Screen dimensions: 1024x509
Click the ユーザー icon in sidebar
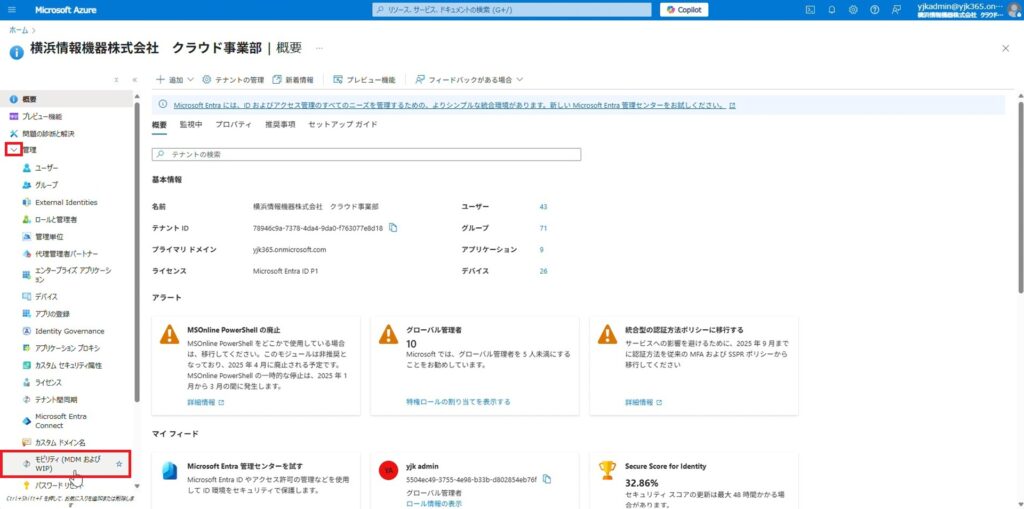[x=27, y=168]
